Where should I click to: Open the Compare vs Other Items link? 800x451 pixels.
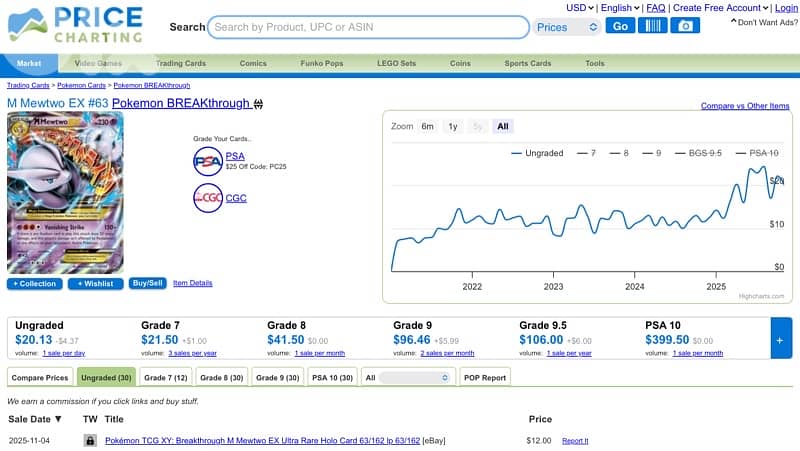745,105
